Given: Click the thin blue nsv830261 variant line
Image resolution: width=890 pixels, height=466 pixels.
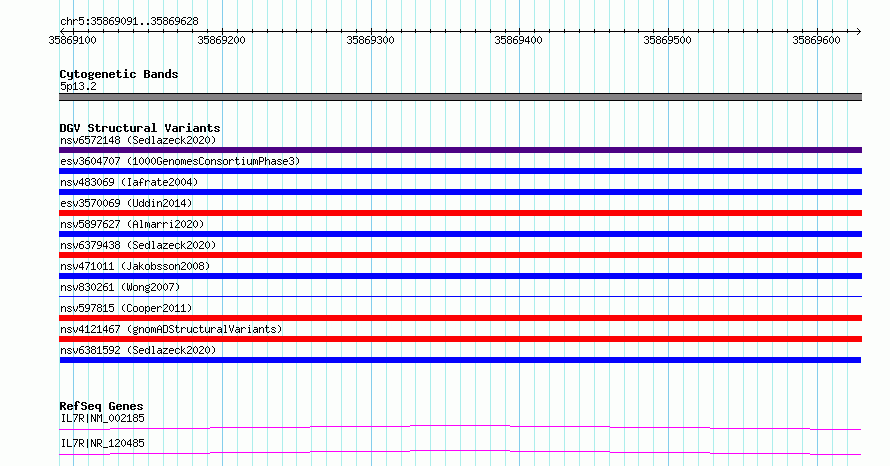Looking at the screenshot, I should coord(460,296).
